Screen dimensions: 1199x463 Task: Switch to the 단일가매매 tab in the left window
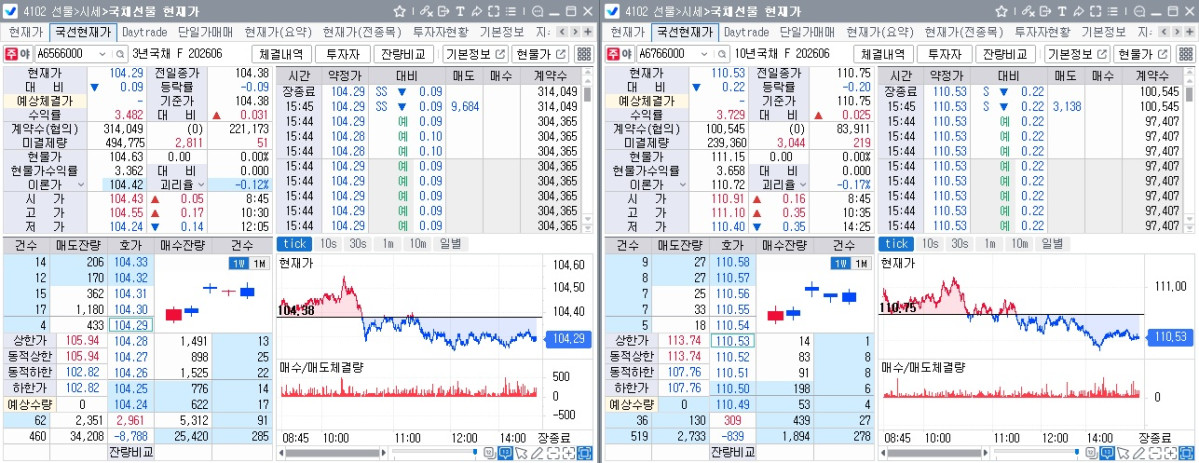pos(205,32)
